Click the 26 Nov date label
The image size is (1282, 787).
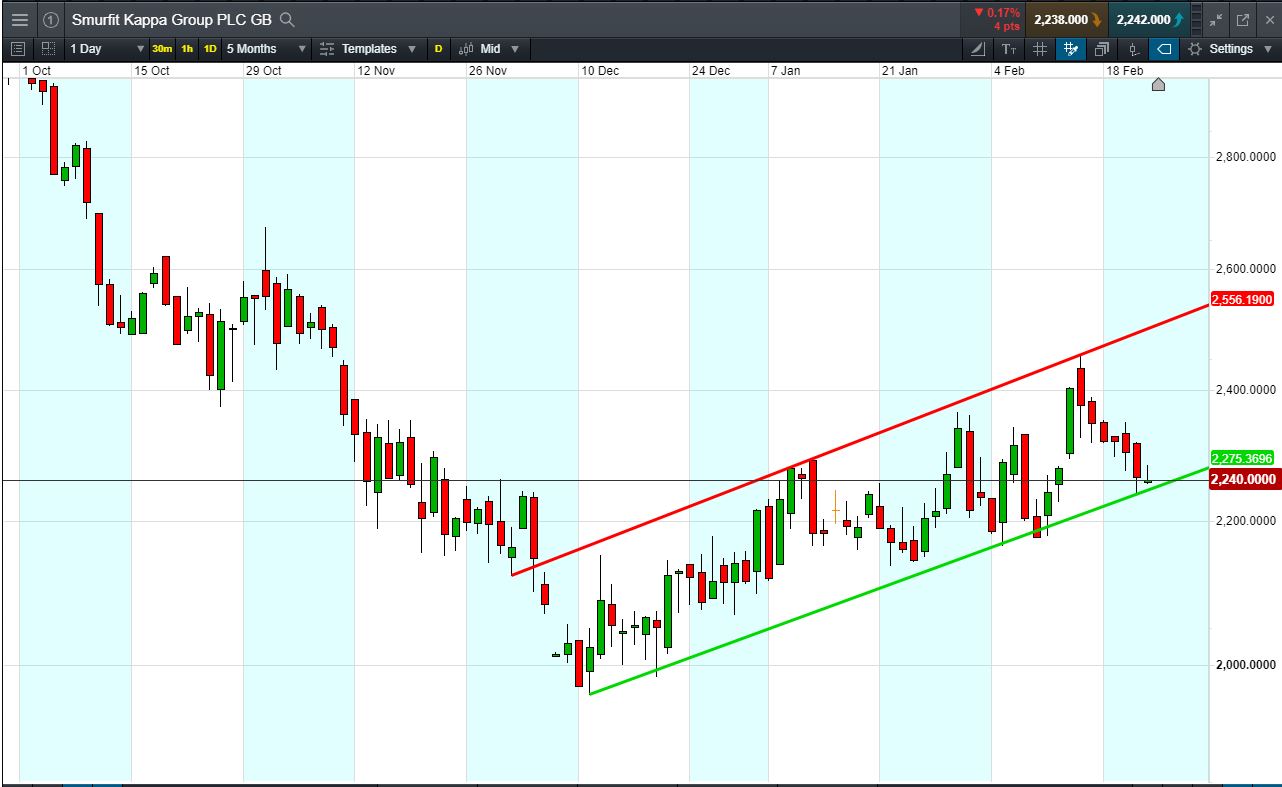pyautogui.click(x=488, y=71)
